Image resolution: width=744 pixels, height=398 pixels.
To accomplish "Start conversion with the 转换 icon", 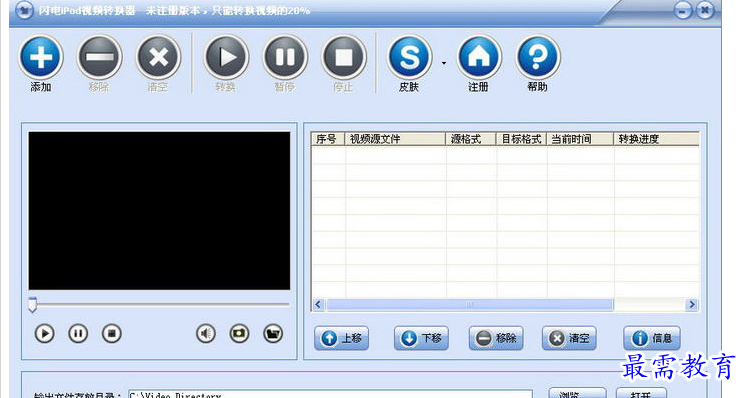I will 226,57.
